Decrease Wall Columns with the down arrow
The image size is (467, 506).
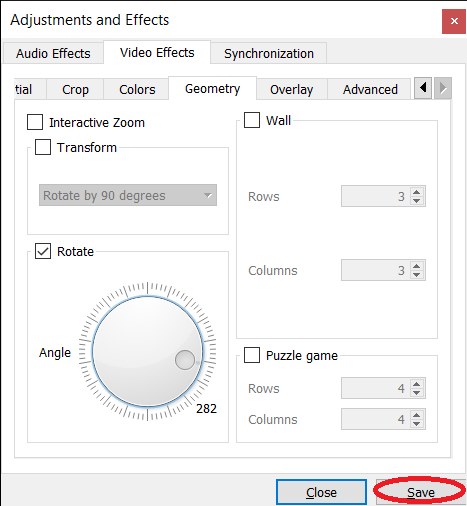(x=416, y=275)
